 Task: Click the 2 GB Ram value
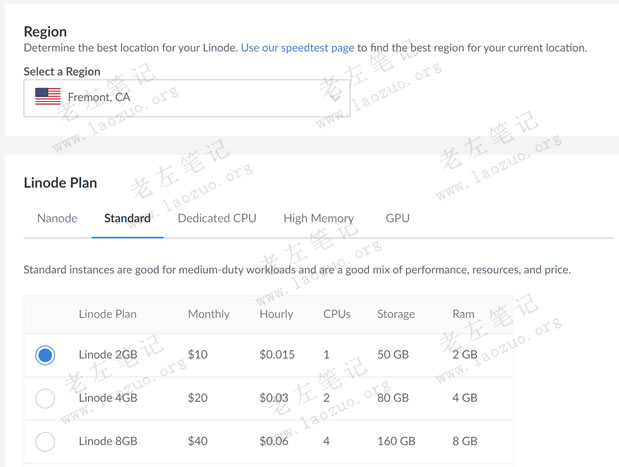click(x=465, y=354)
